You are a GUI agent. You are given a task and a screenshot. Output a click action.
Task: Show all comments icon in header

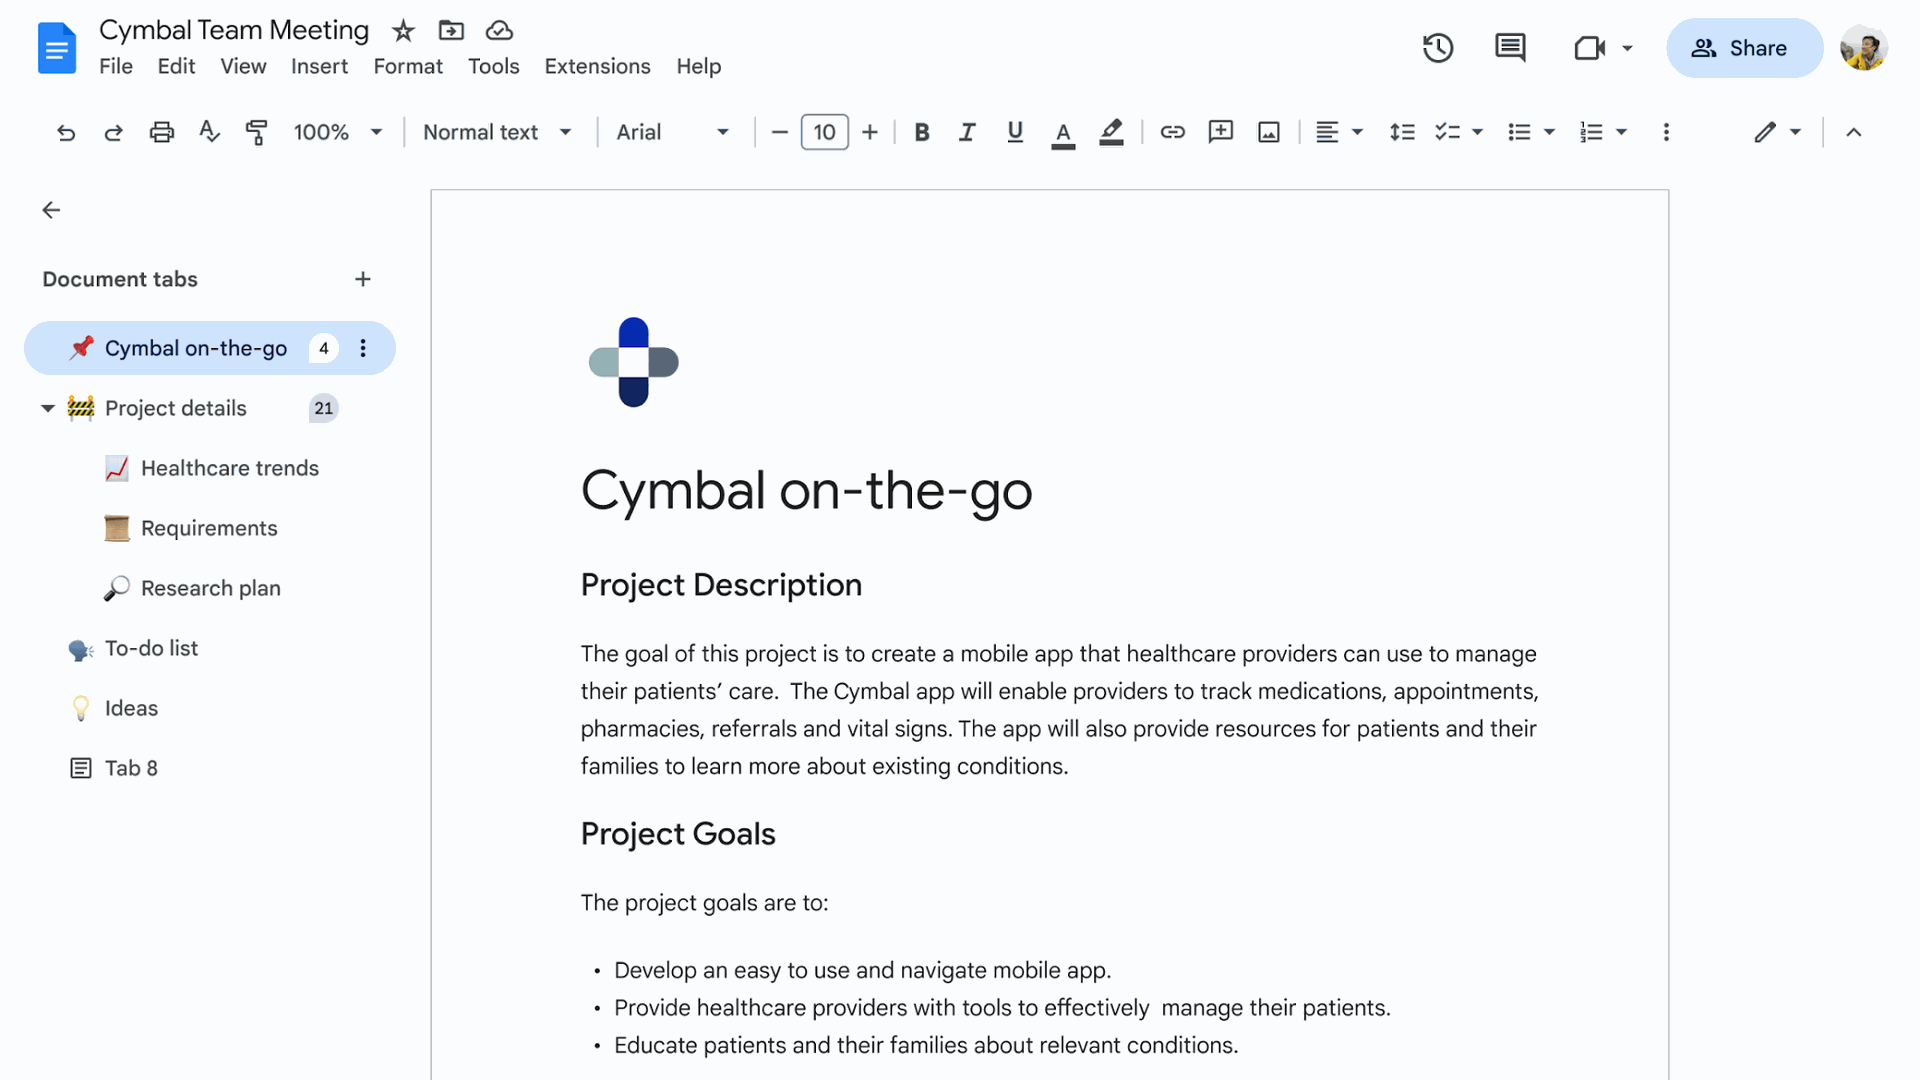click(x=1510, y=48)
